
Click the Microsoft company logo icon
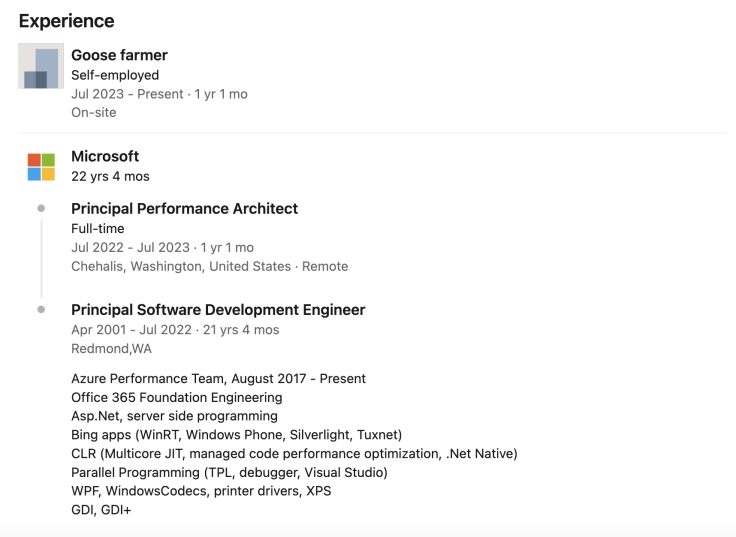click(41, 167)
